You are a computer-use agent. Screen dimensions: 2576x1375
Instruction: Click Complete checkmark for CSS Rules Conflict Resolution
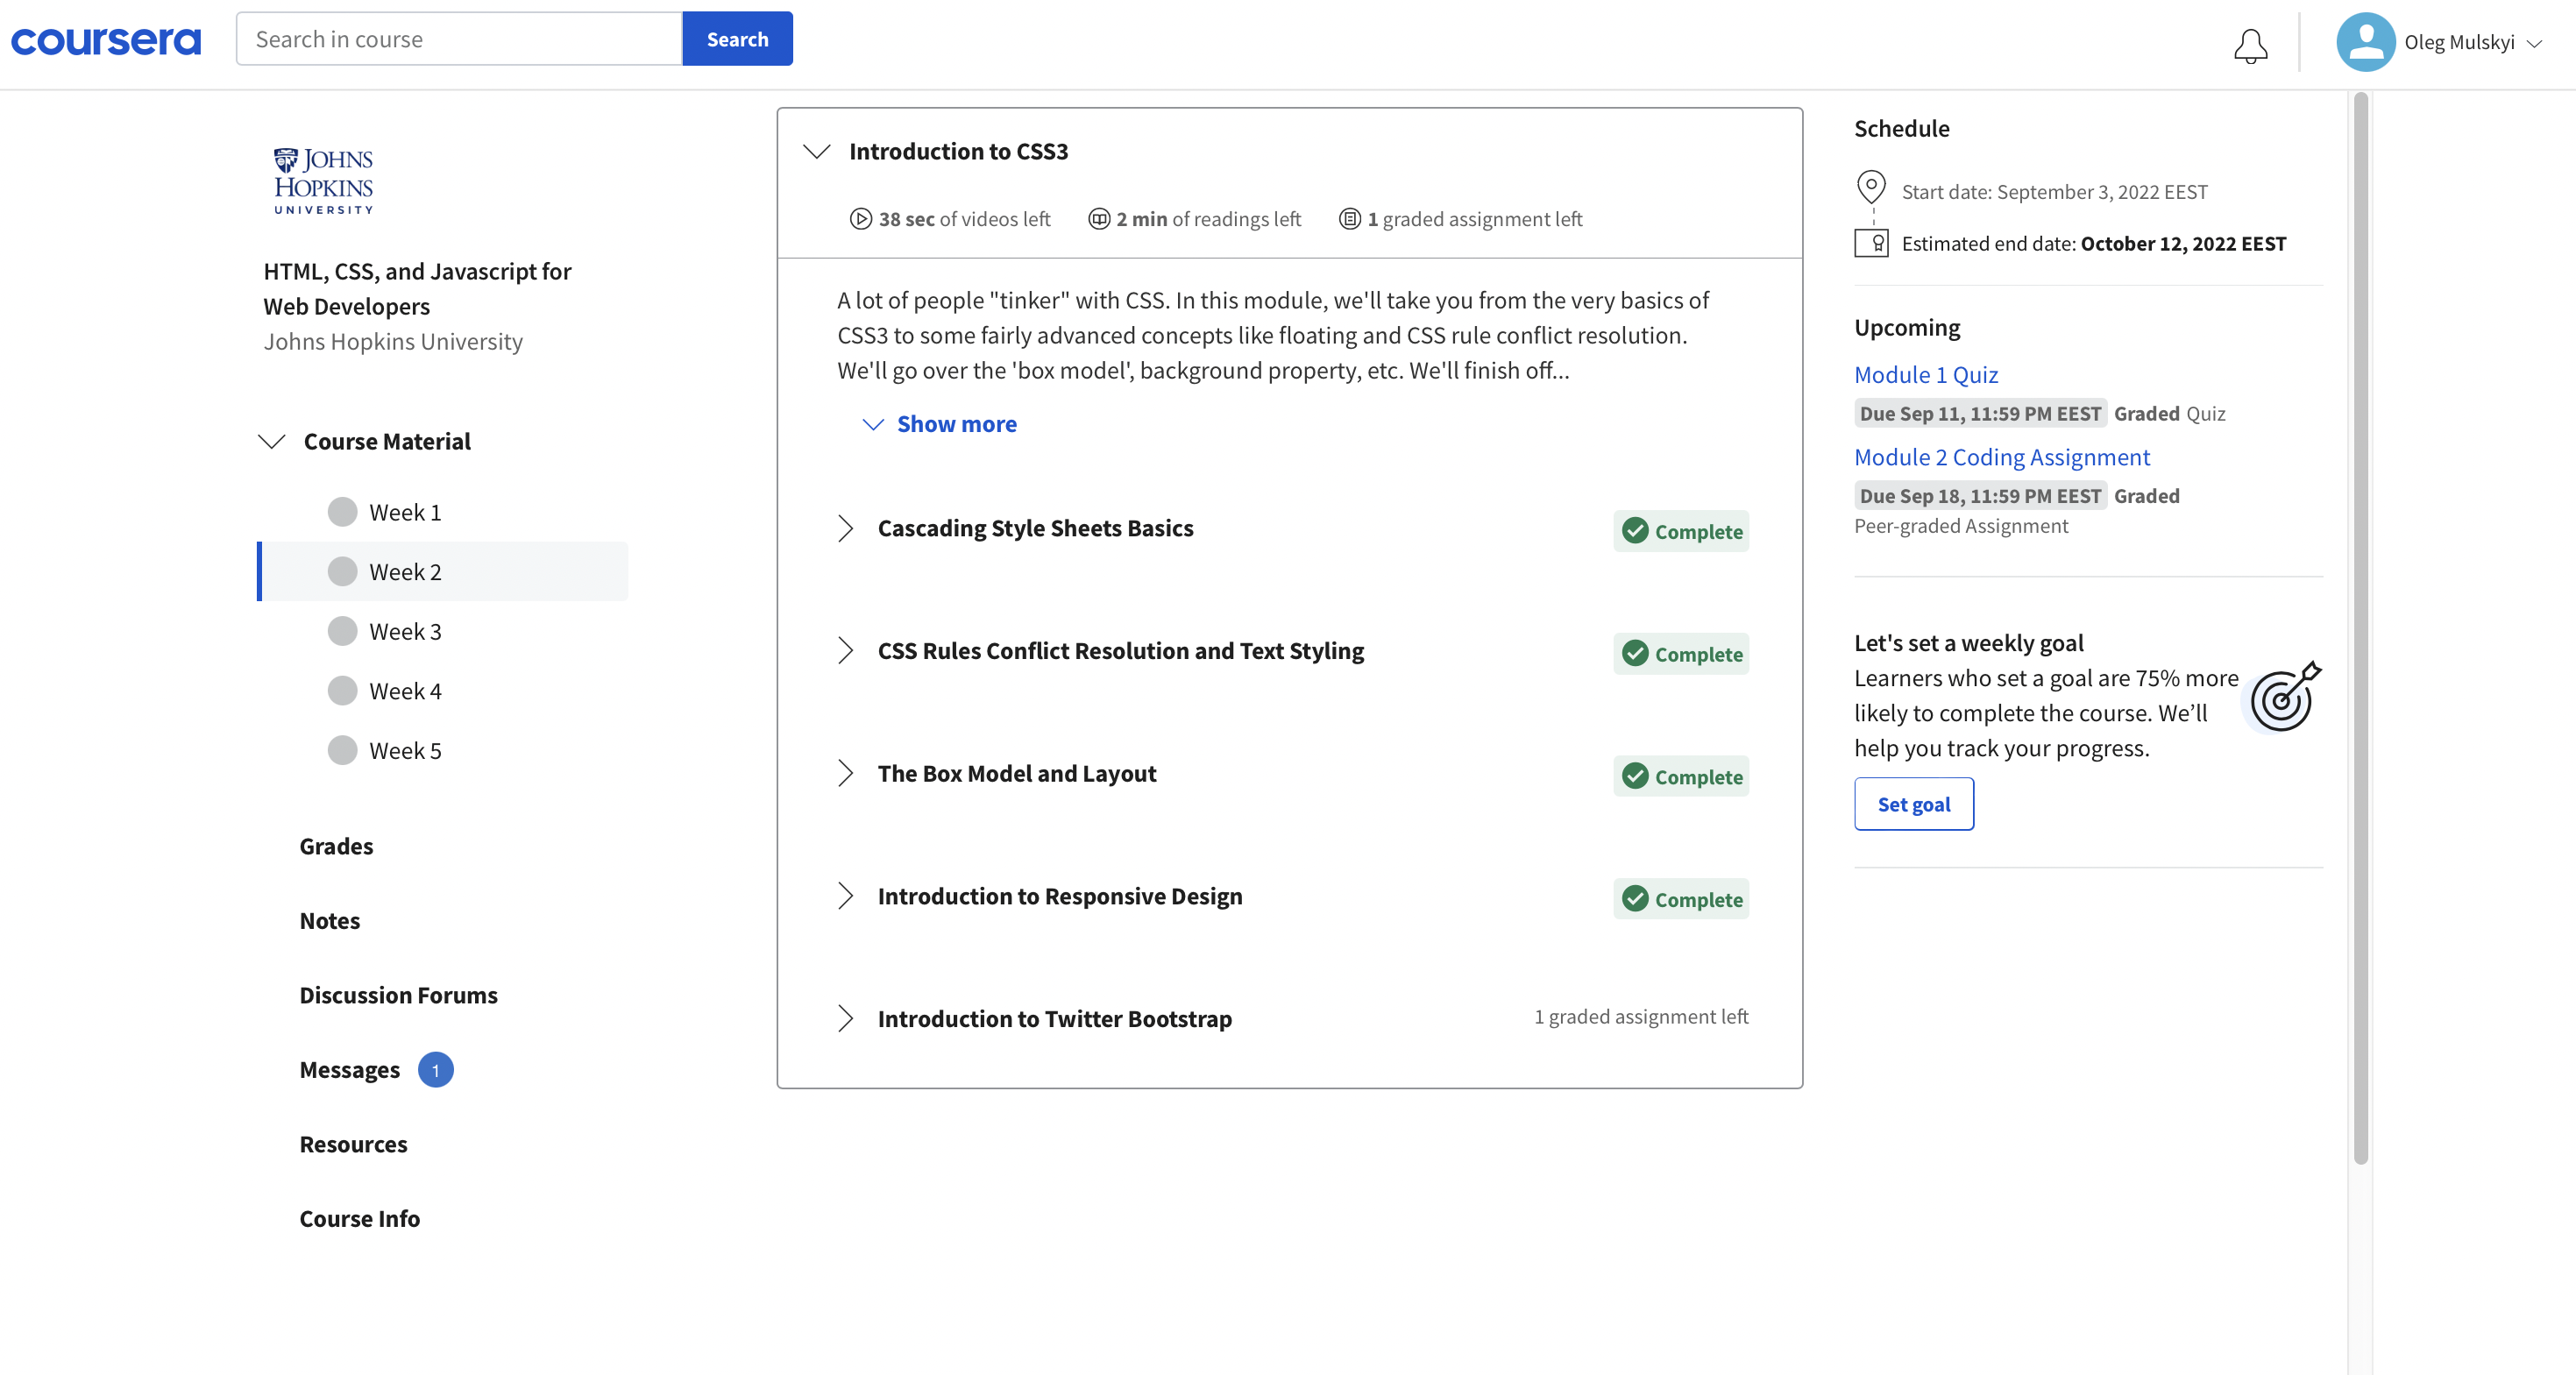tap(1635, 653)
